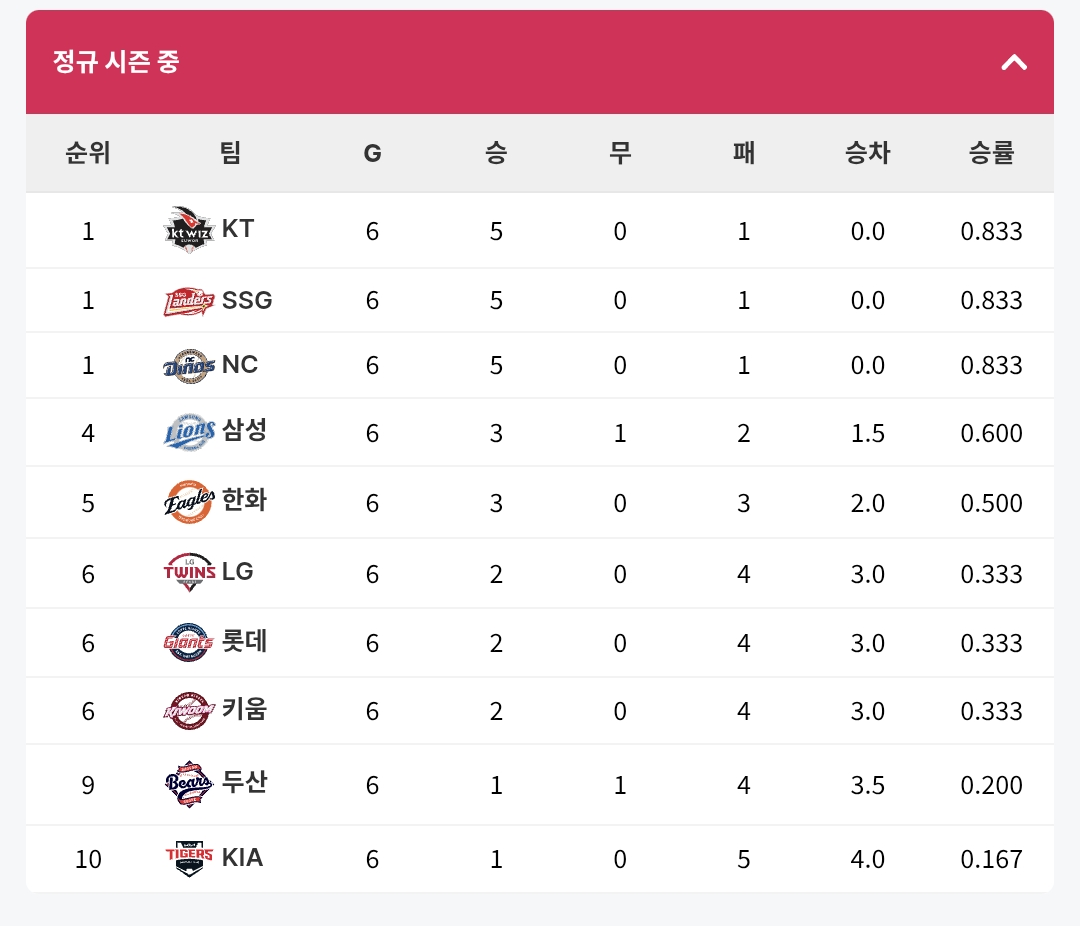Open the 삼성 team name link
This screenshot has height=926, width=1080.
[244, 431]
